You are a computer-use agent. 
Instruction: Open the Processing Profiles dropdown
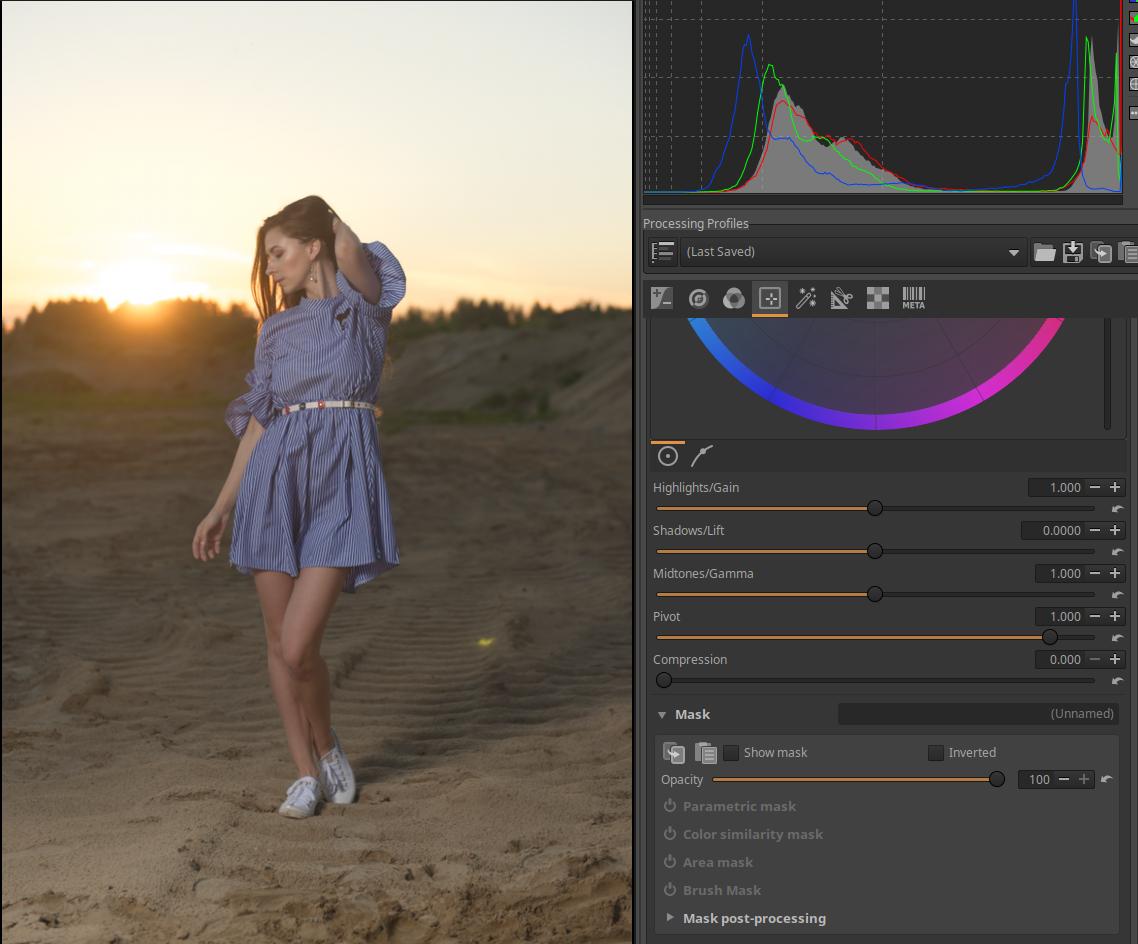[853, 252]
